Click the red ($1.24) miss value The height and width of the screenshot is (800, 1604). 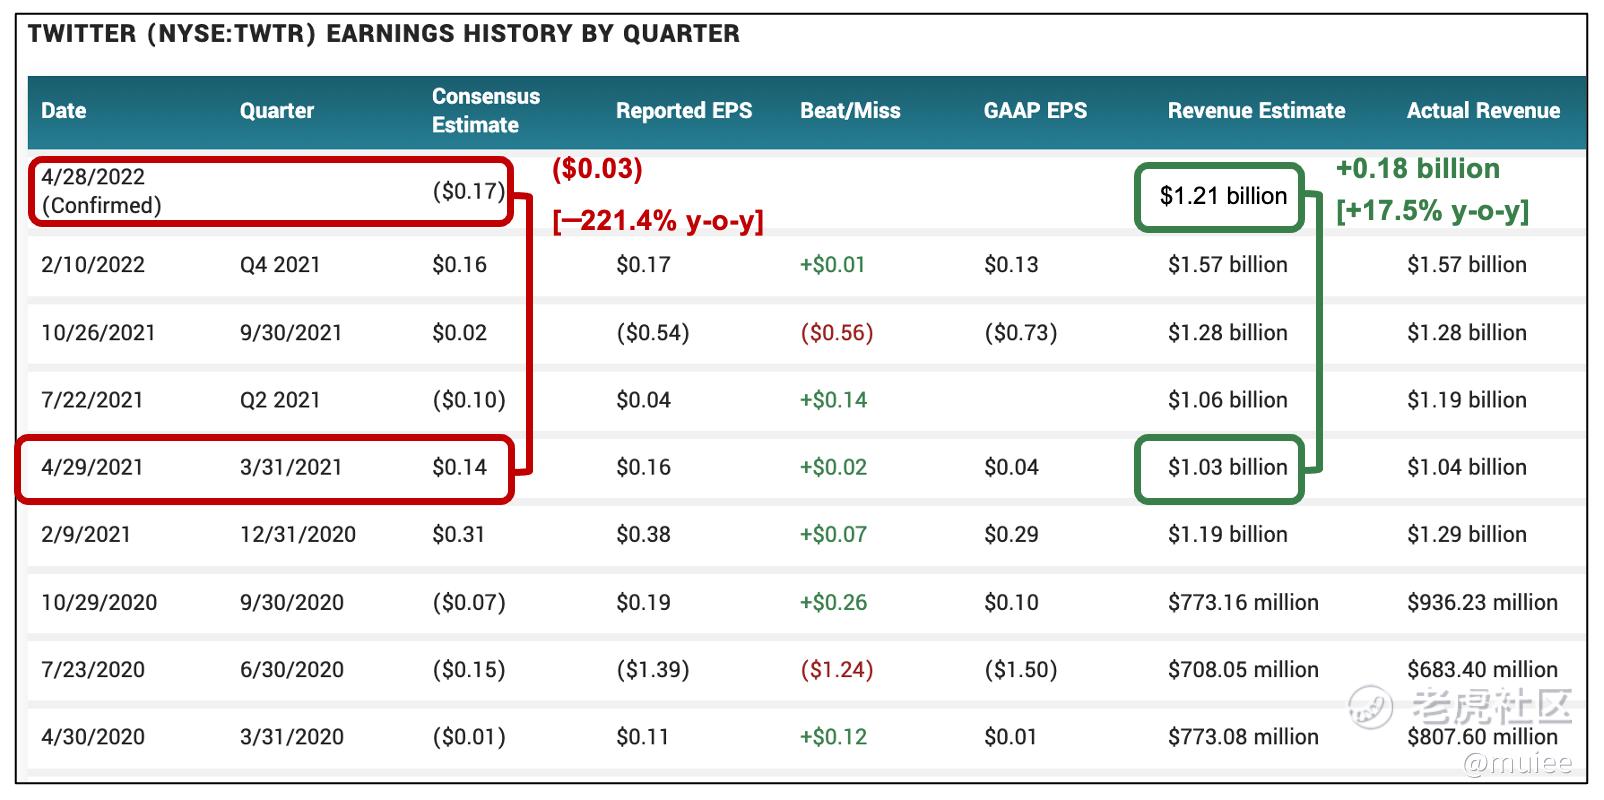pyautogui.click(x=837, y=670)
